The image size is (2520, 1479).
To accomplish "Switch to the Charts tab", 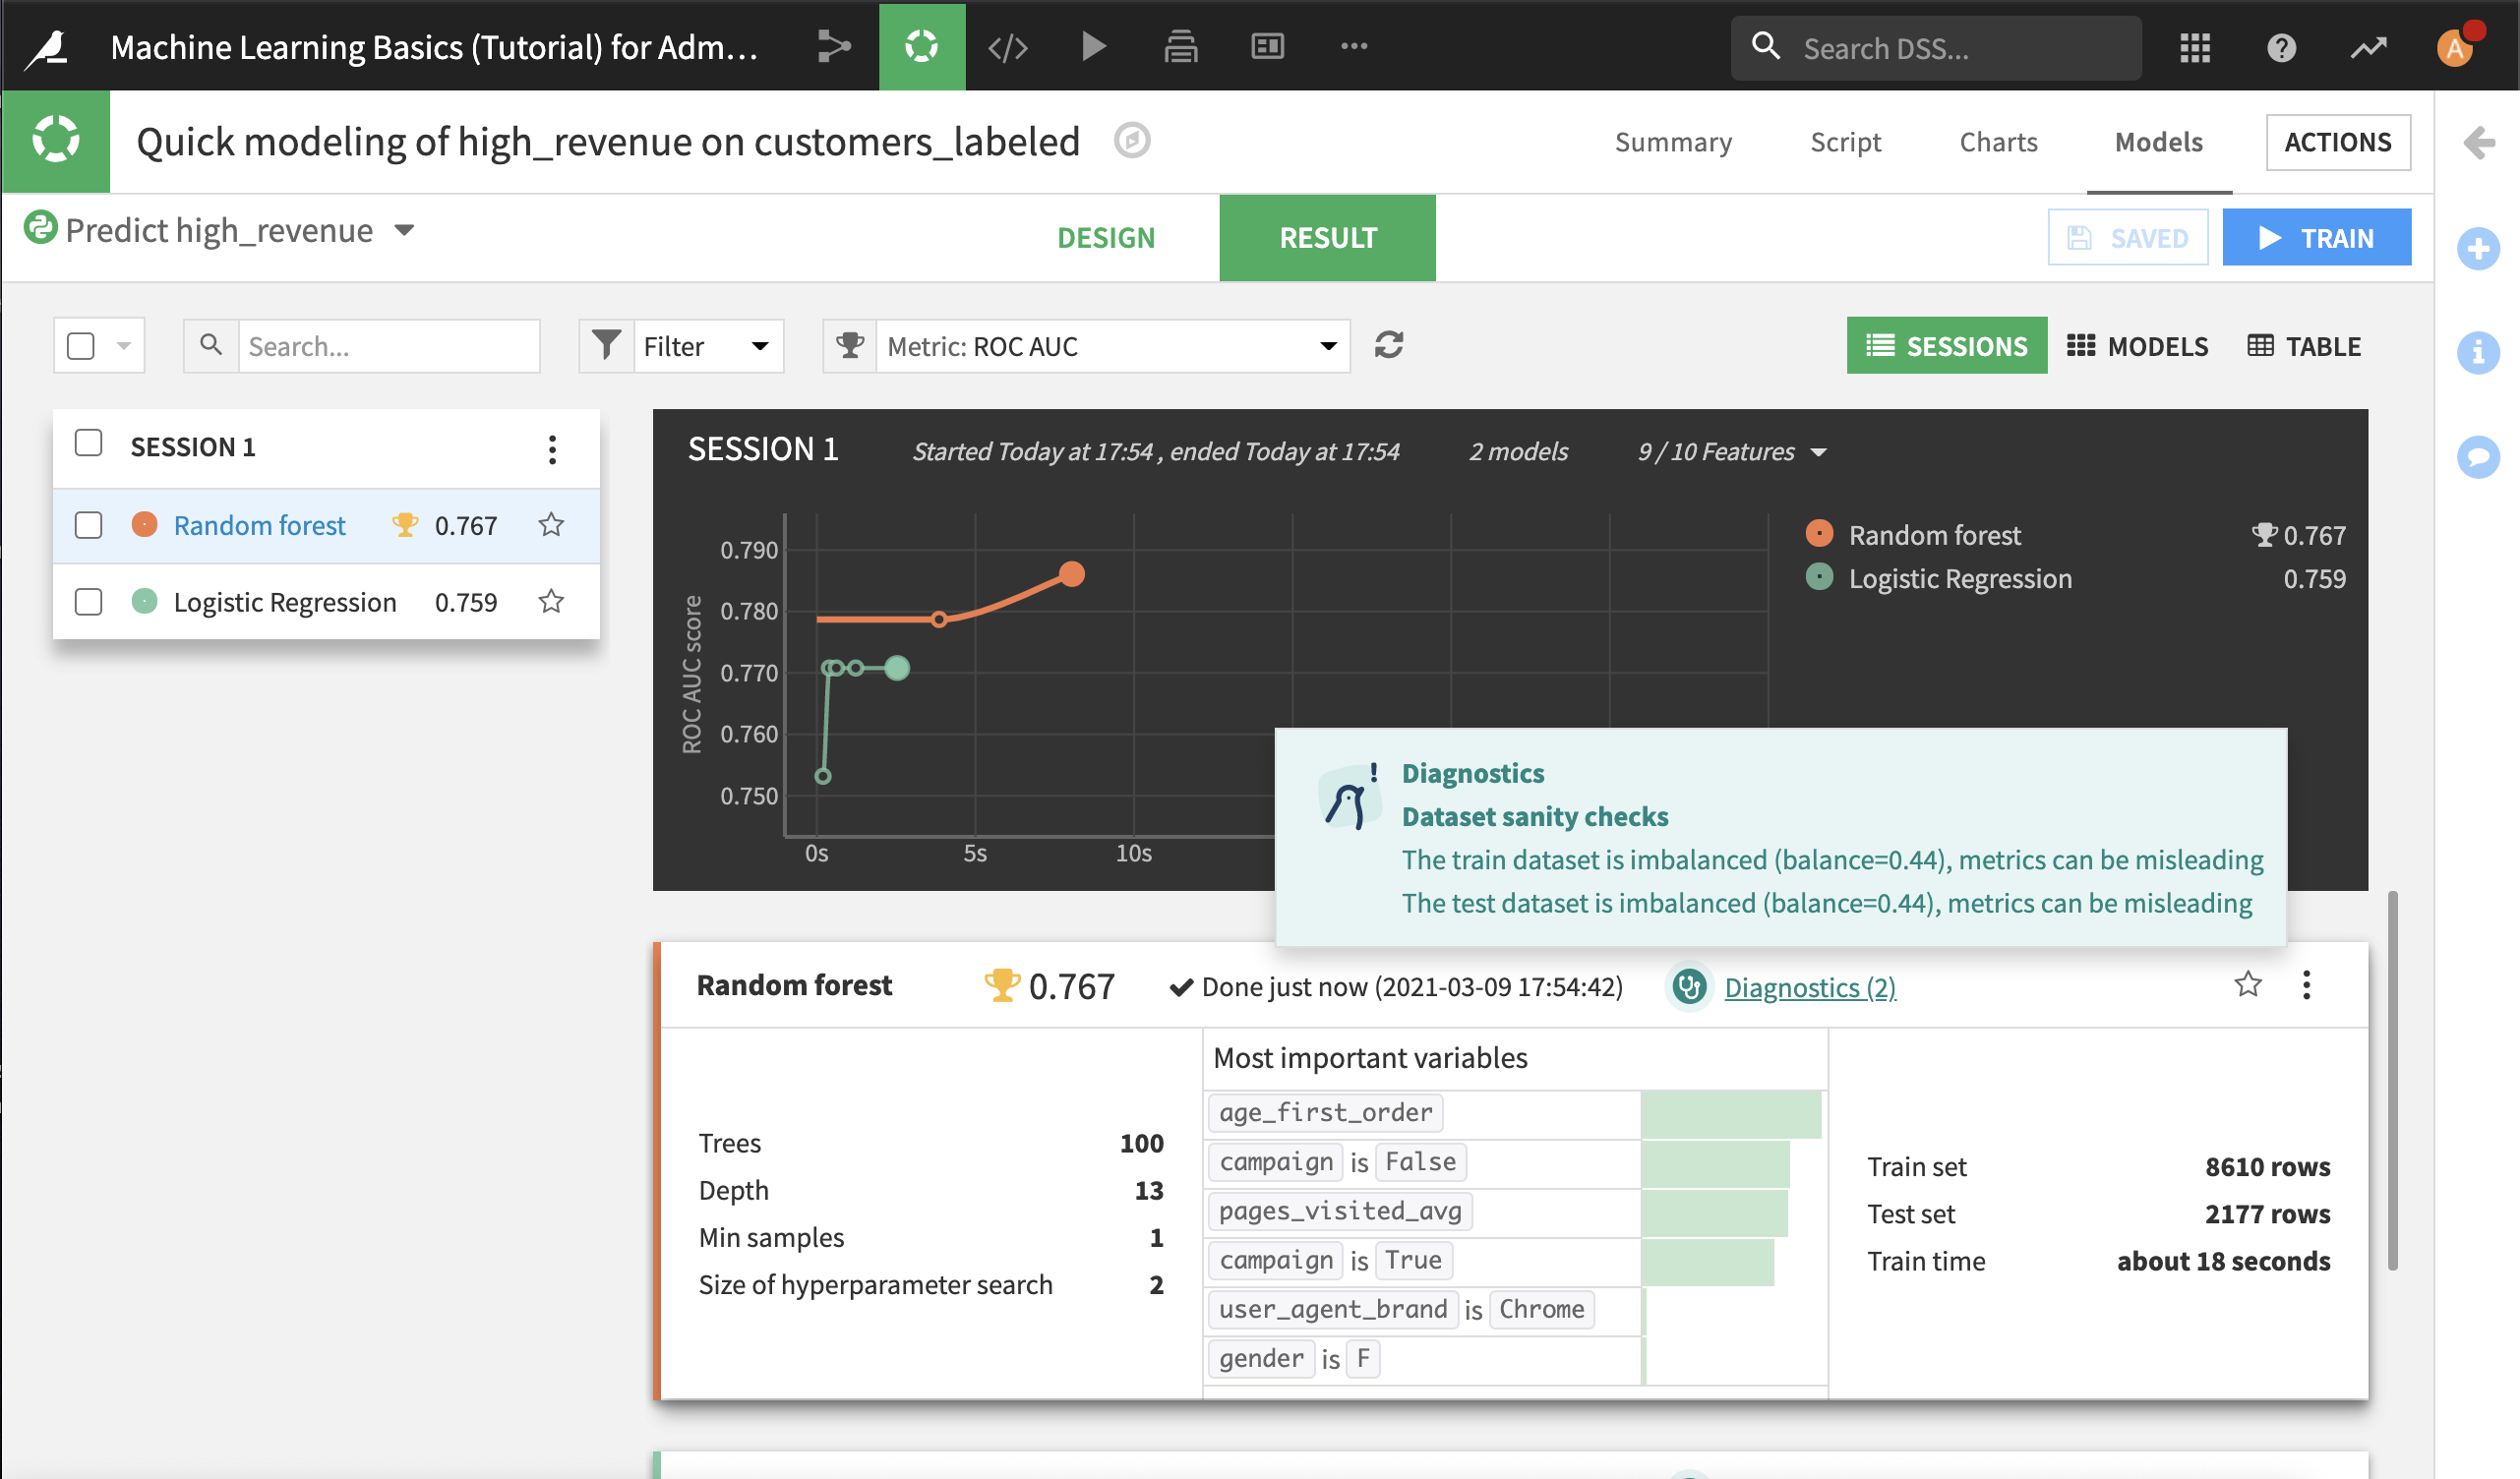I will pos(1999,141).
